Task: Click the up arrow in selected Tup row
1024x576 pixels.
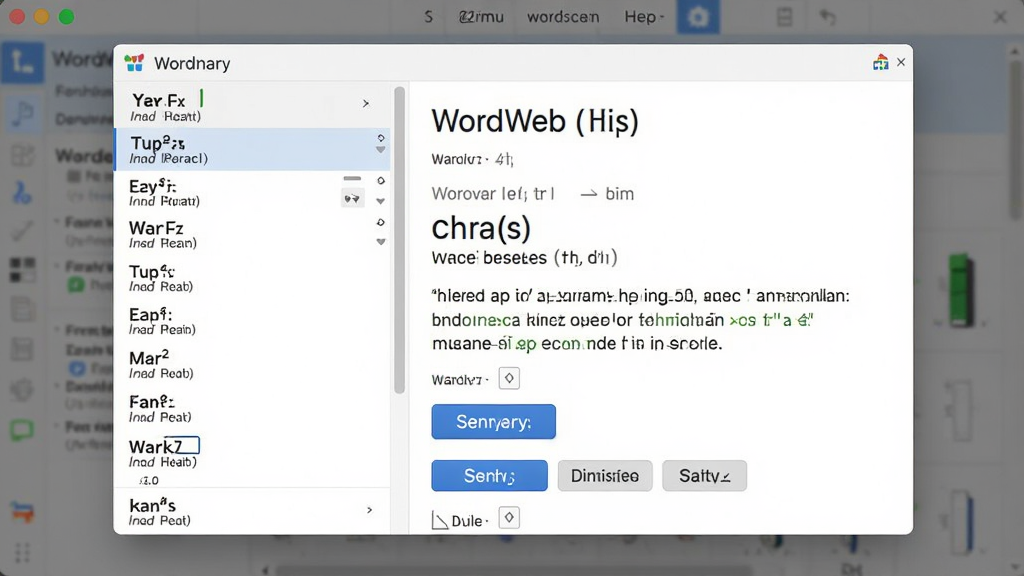Action: tap(381, 138)
